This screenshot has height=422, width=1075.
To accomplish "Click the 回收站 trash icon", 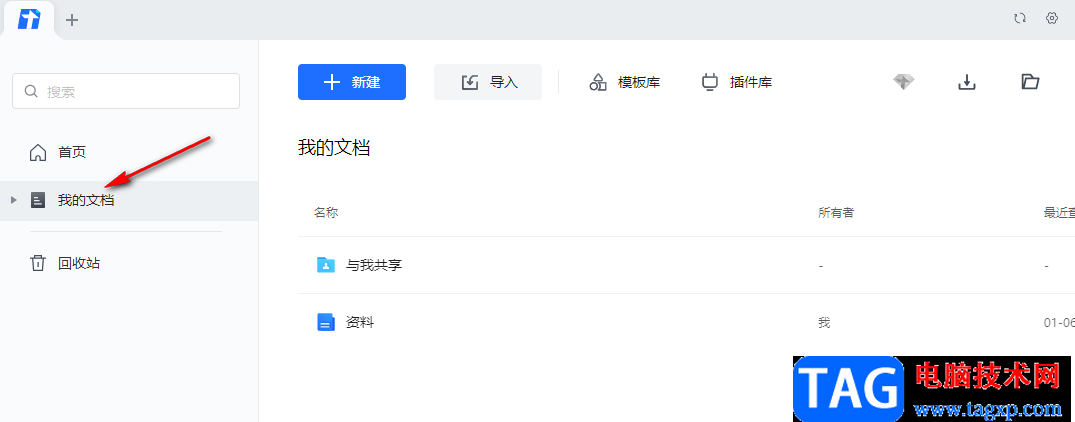I will [38, 263].
